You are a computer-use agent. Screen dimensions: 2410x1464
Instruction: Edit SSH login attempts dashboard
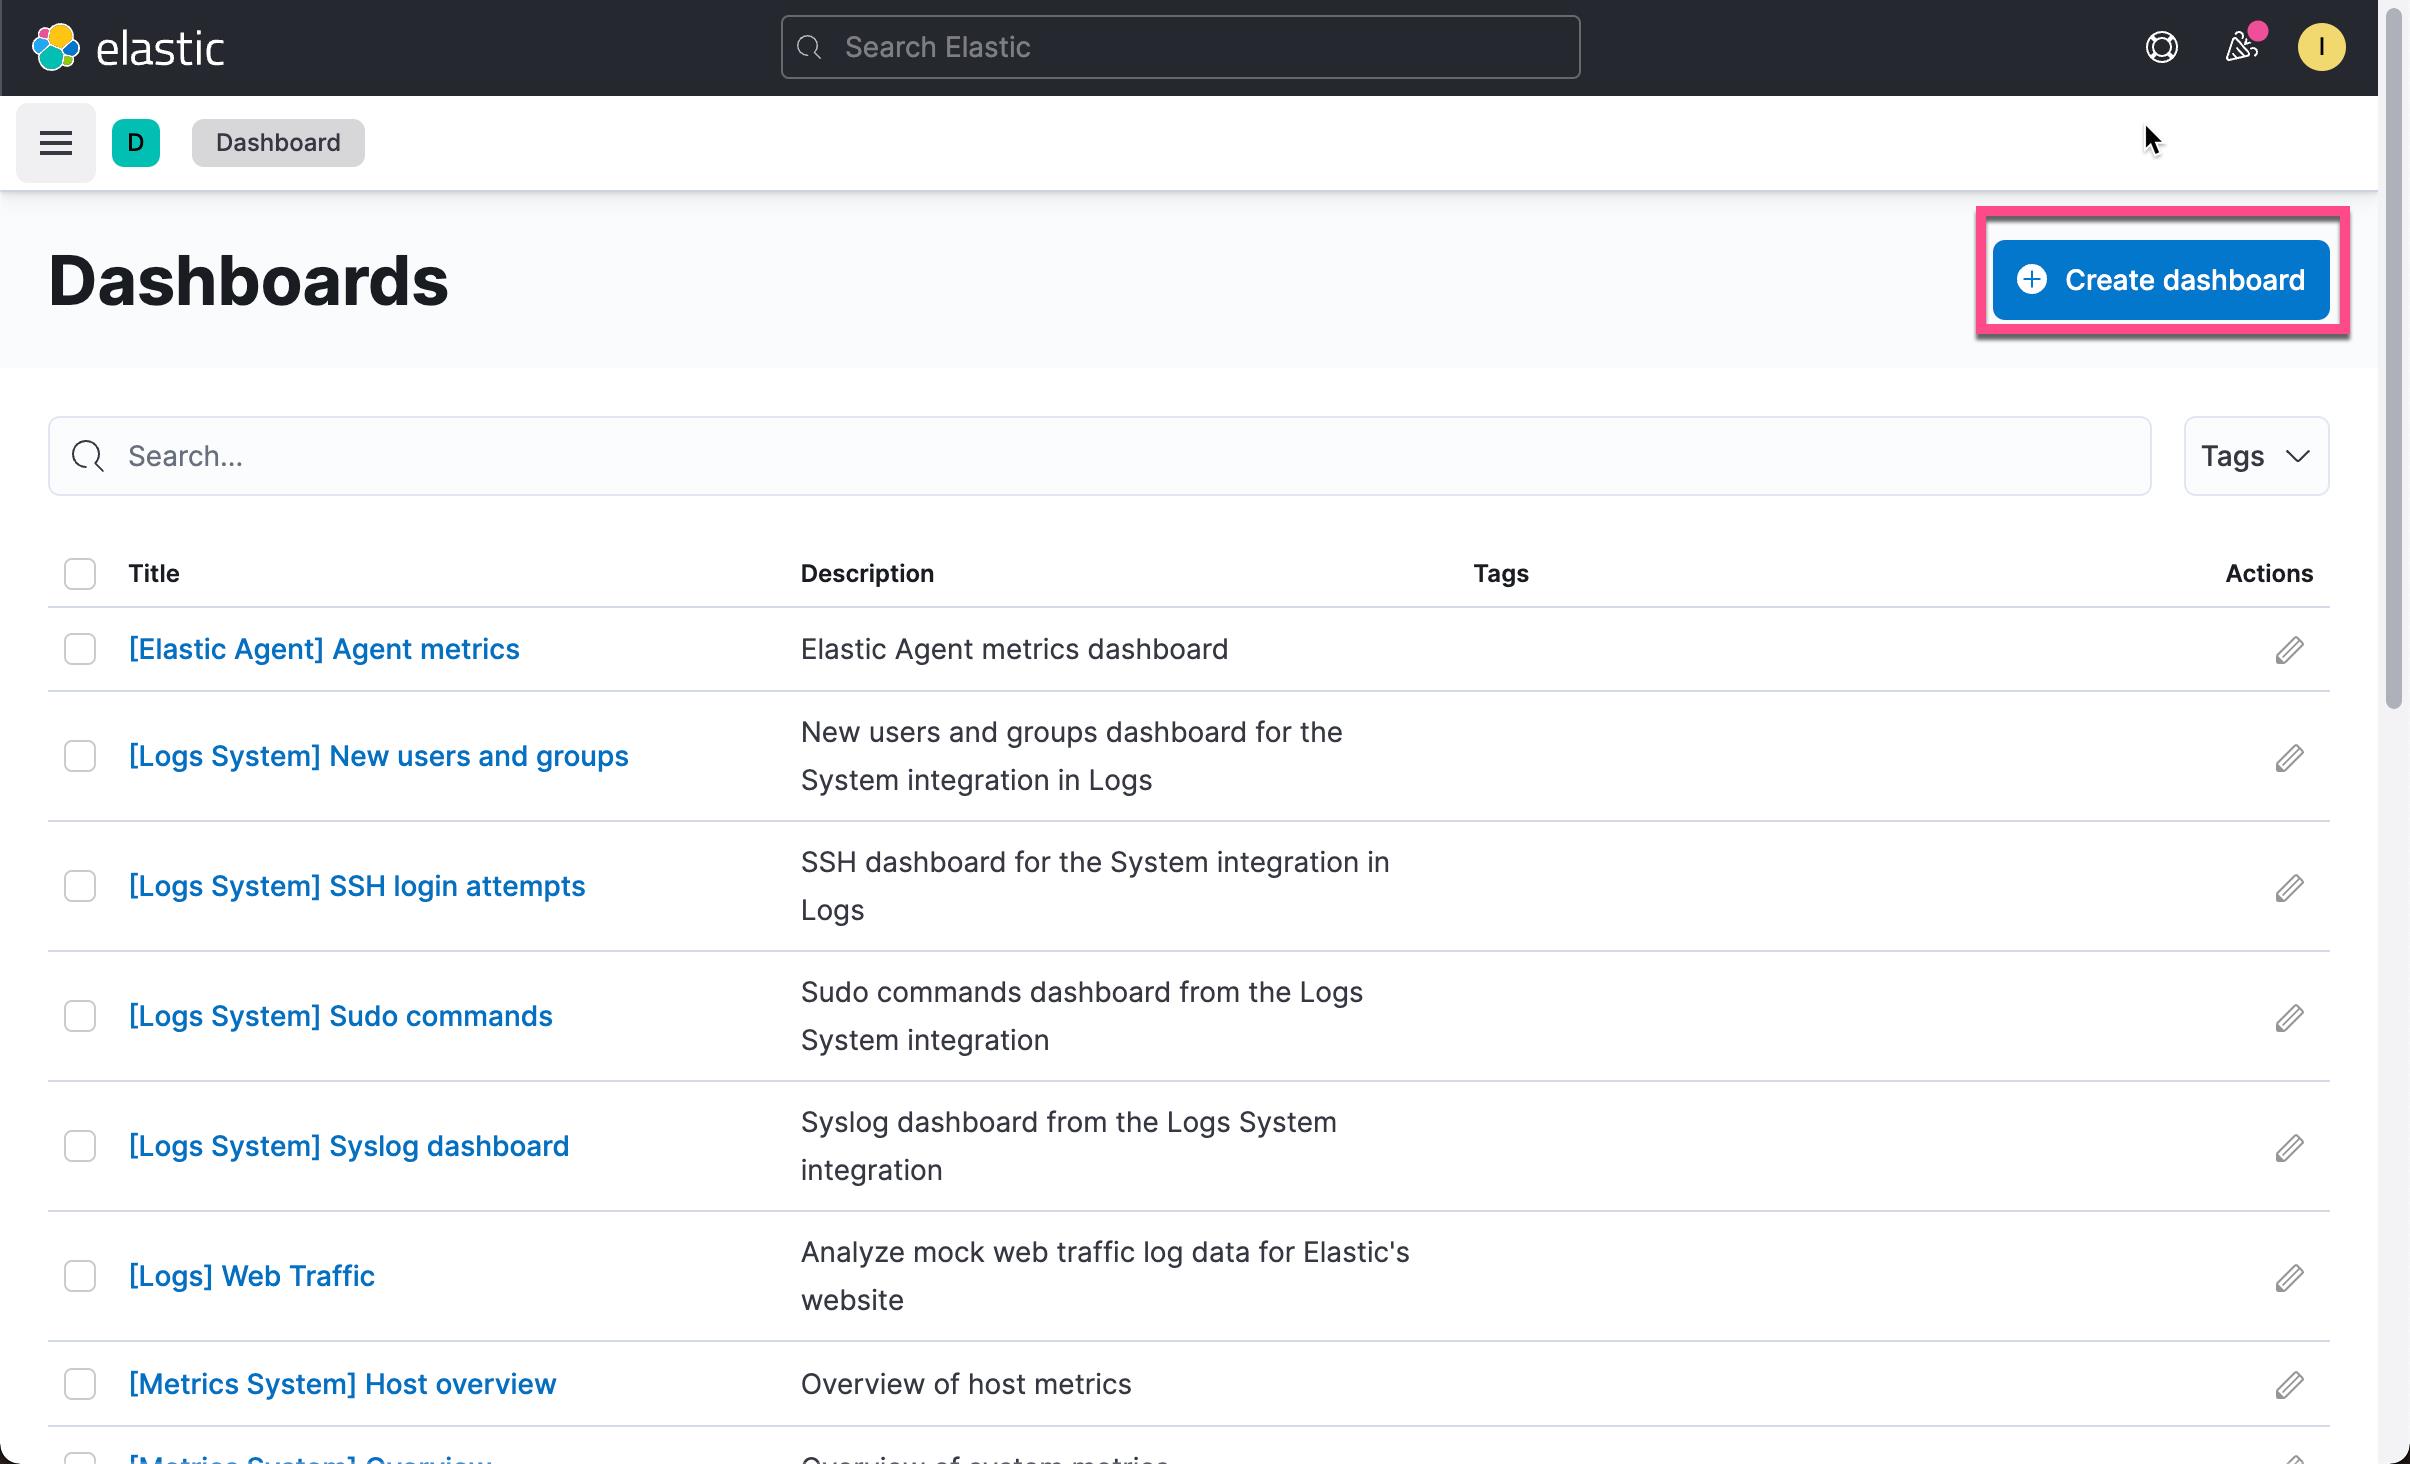click(x=2289, y=888)
